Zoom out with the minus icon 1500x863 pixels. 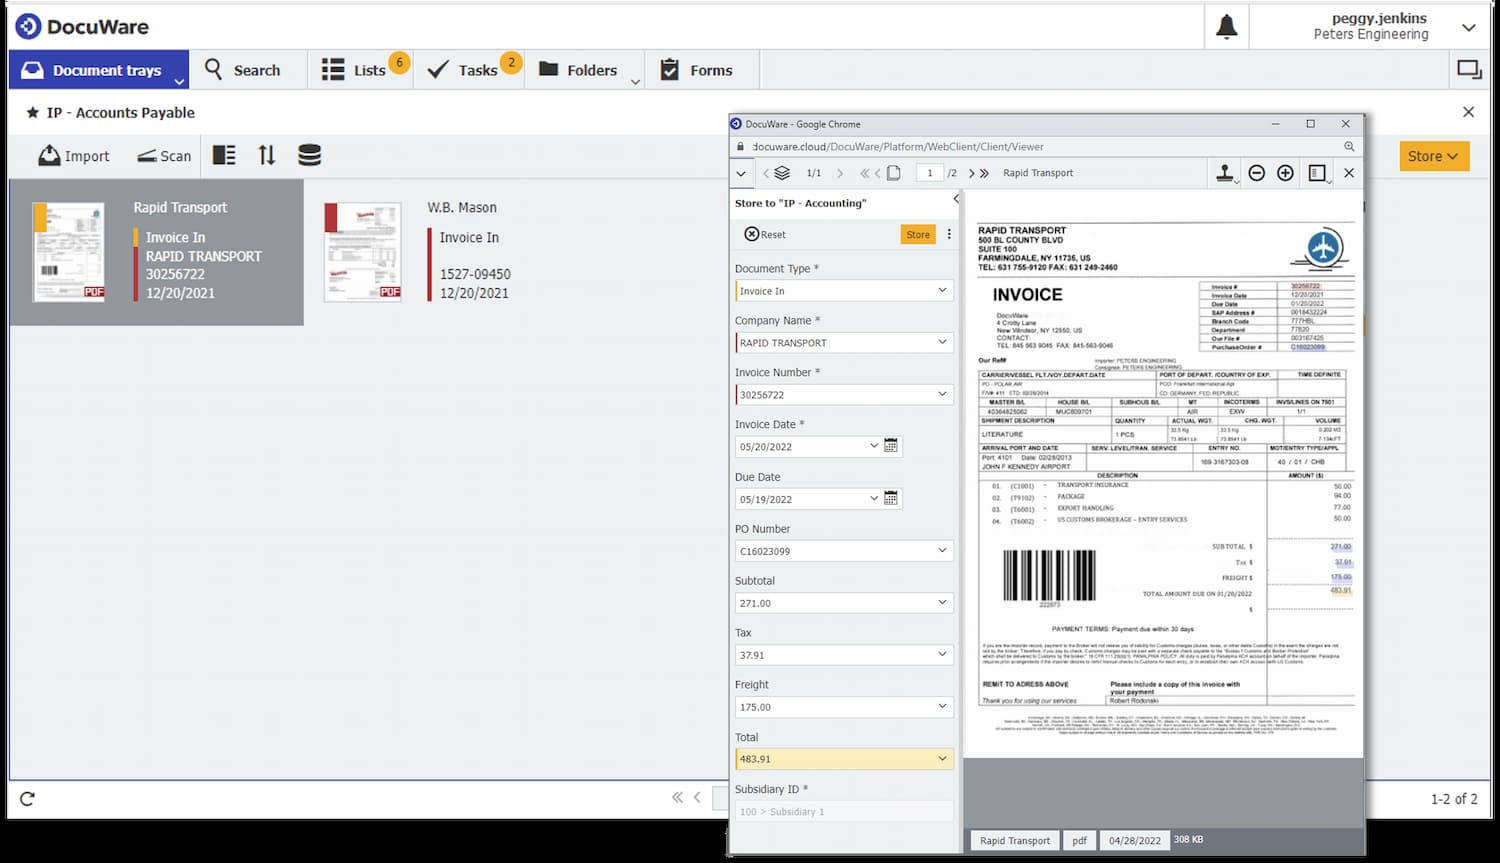pos(1257,173)
